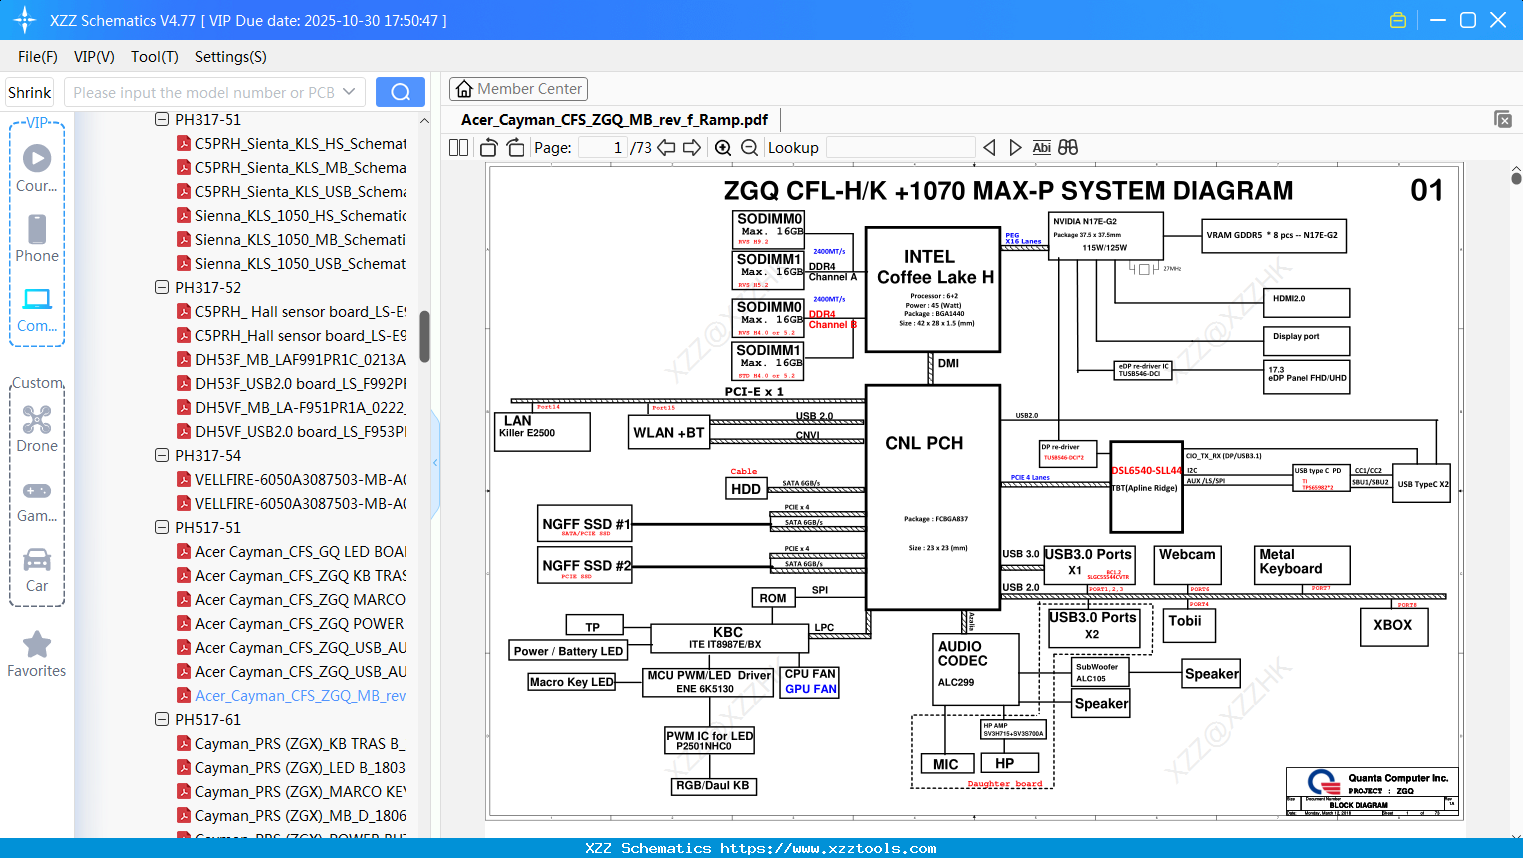Collapse the PH517-61 tree folder
The image size is (1523, 858).
pos(162,719)
